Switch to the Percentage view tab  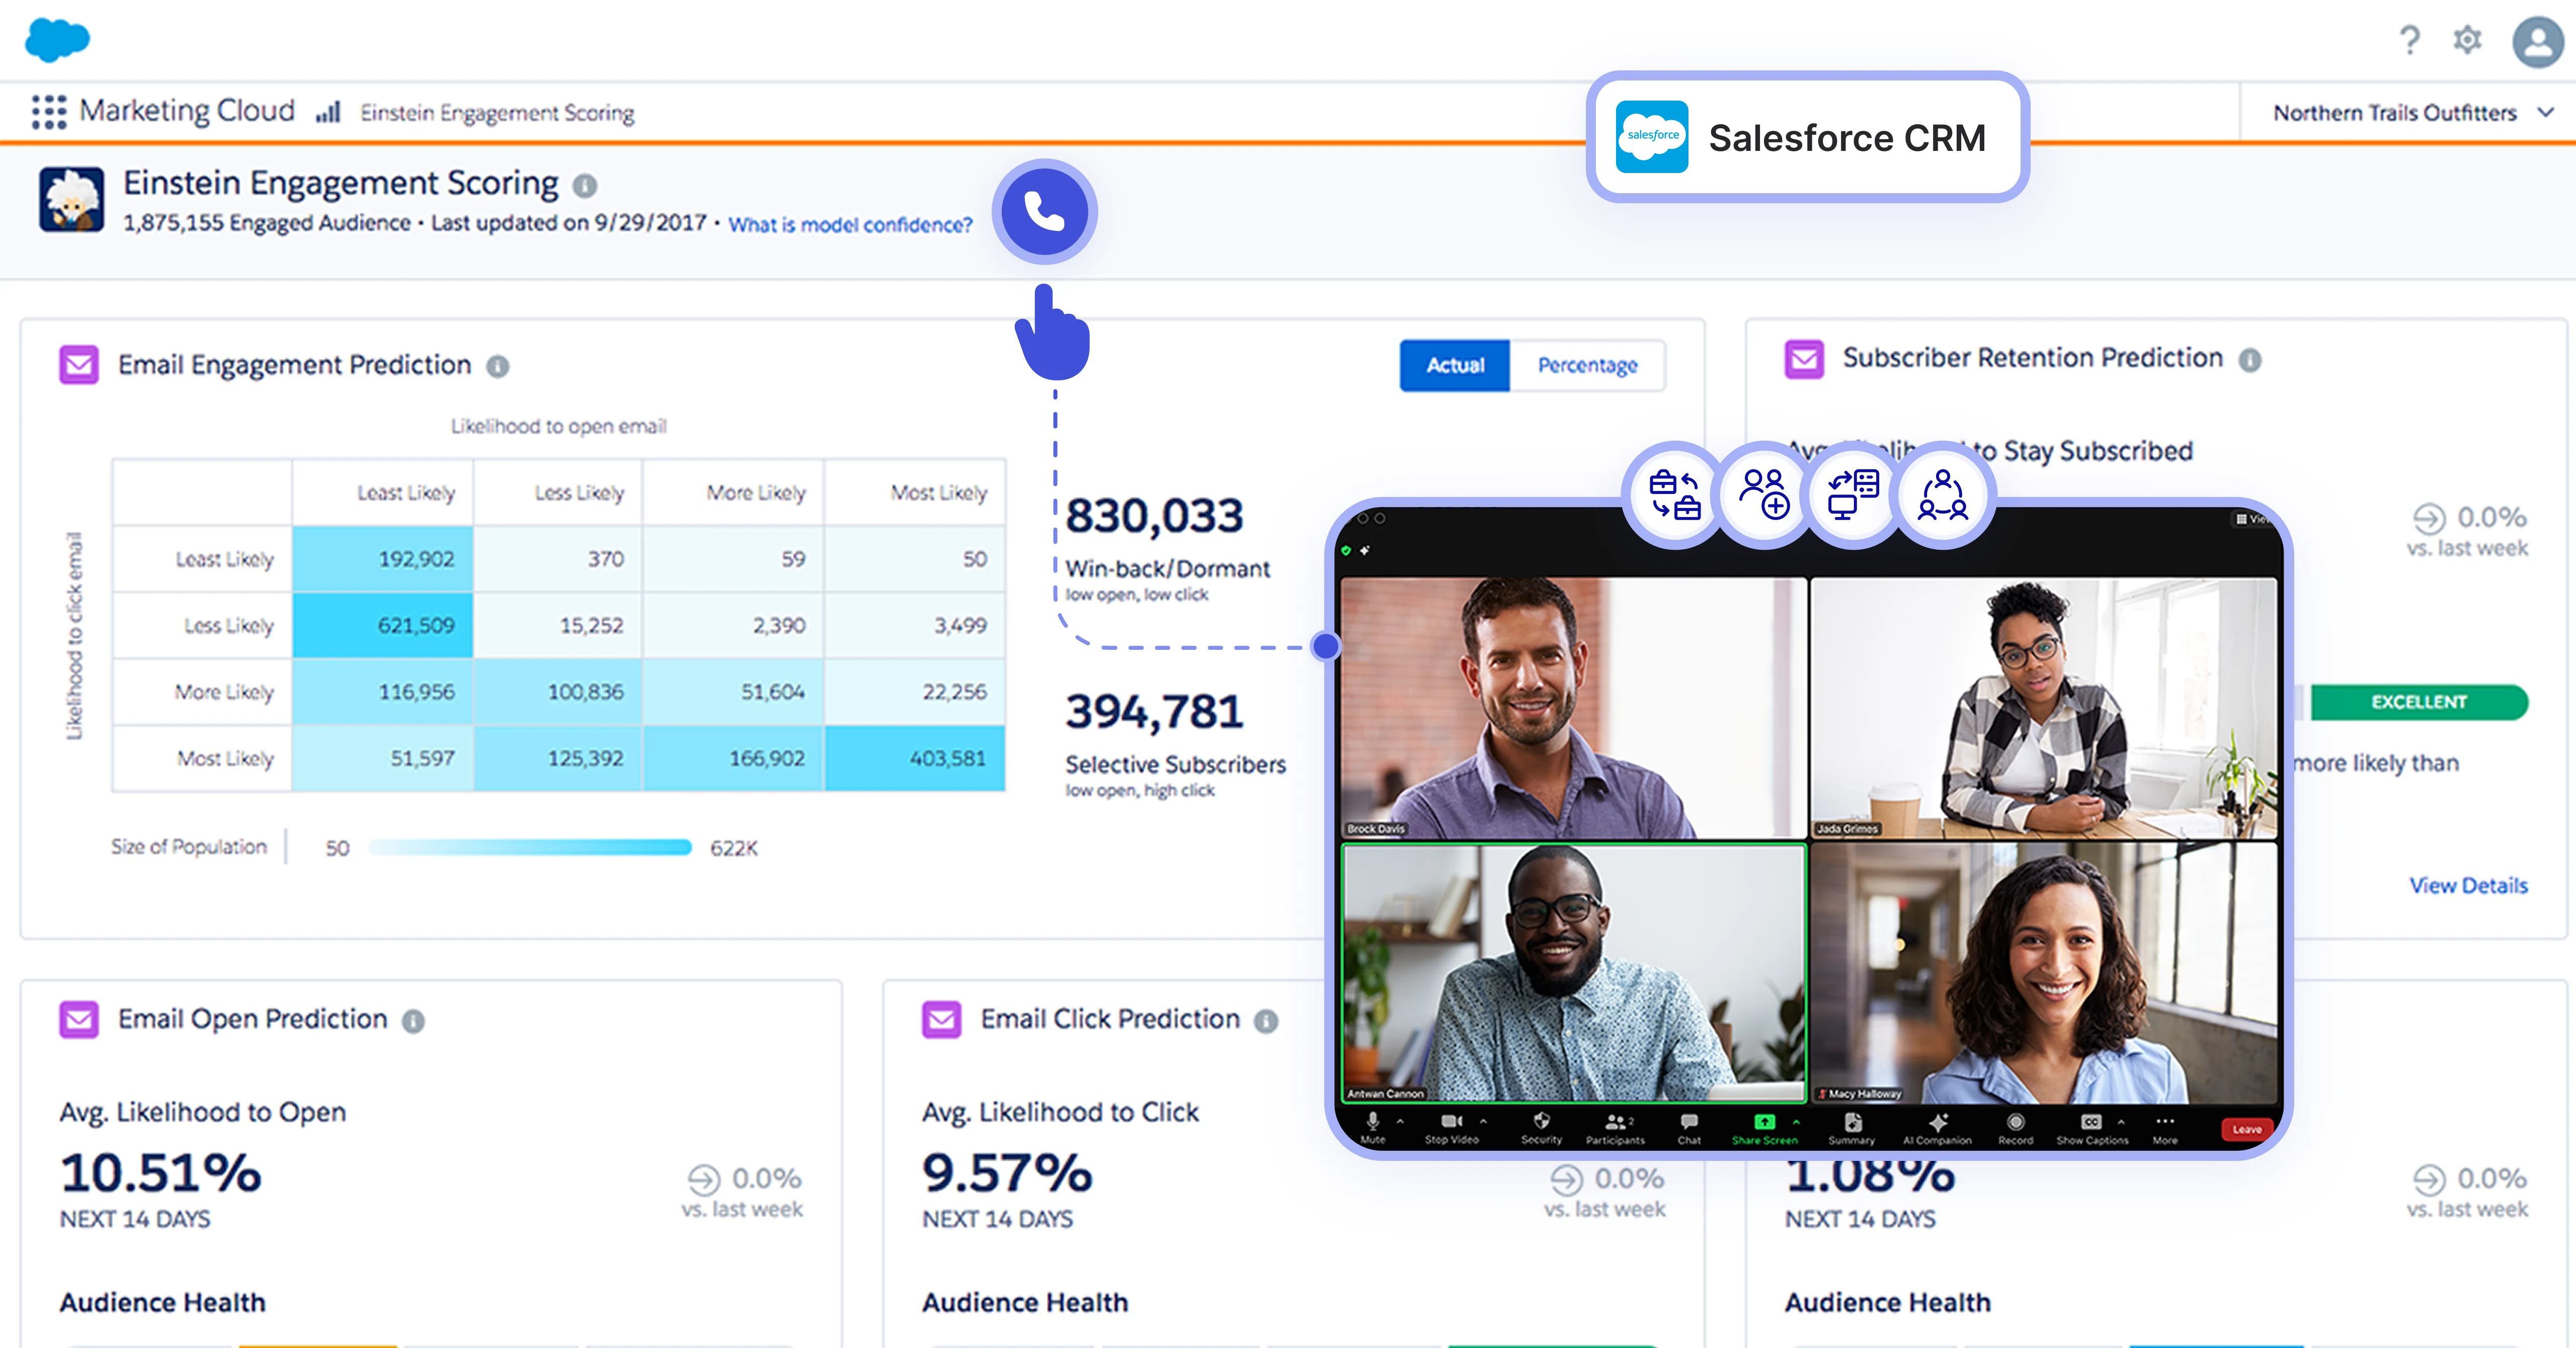1587,365
